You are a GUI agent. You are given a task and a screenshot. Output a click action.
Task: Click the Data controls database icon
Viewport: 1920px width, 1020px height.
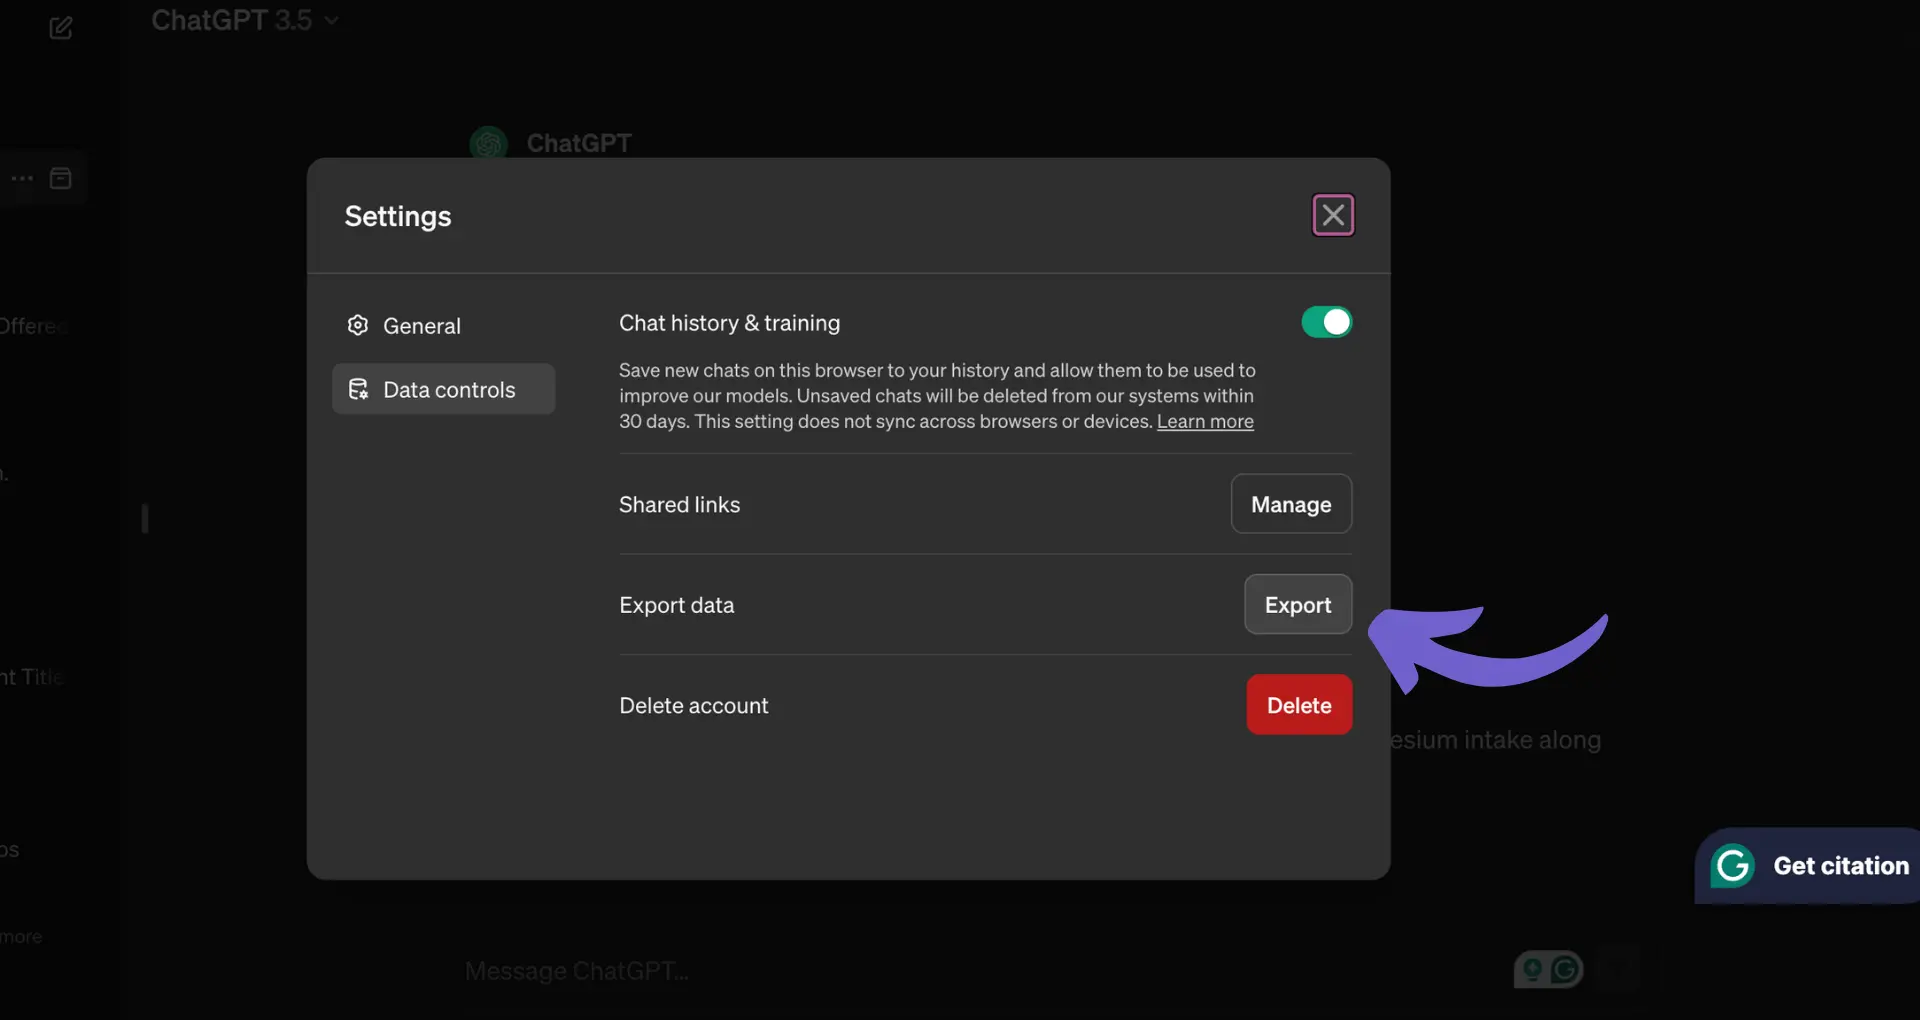pos(358,389)
